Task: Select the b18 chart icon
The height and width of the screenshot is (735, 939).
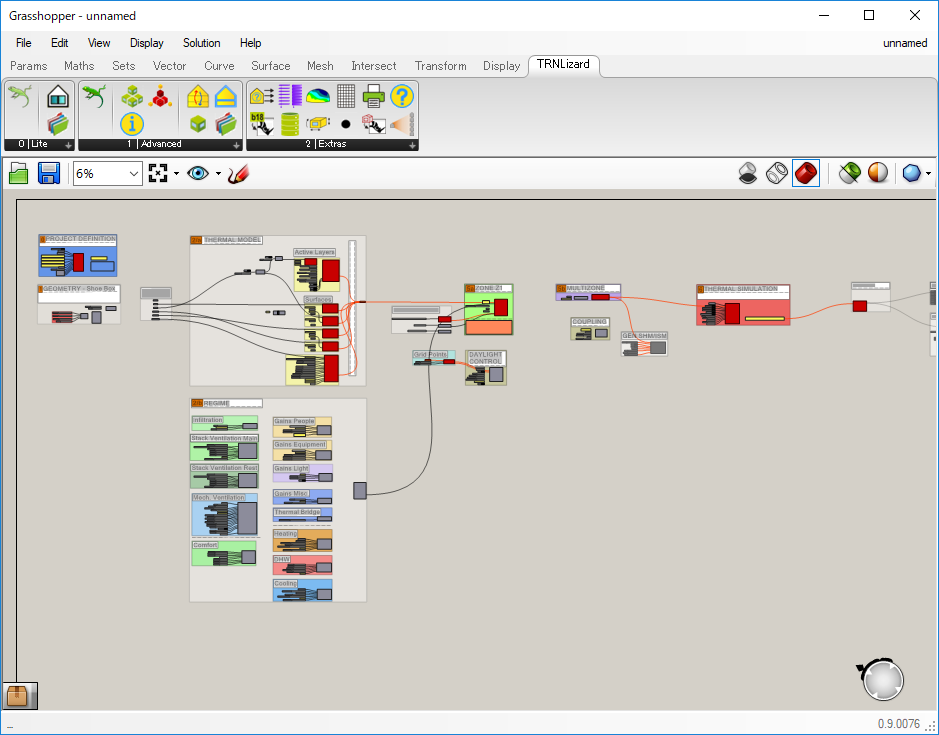Action: tap(261, 124)
